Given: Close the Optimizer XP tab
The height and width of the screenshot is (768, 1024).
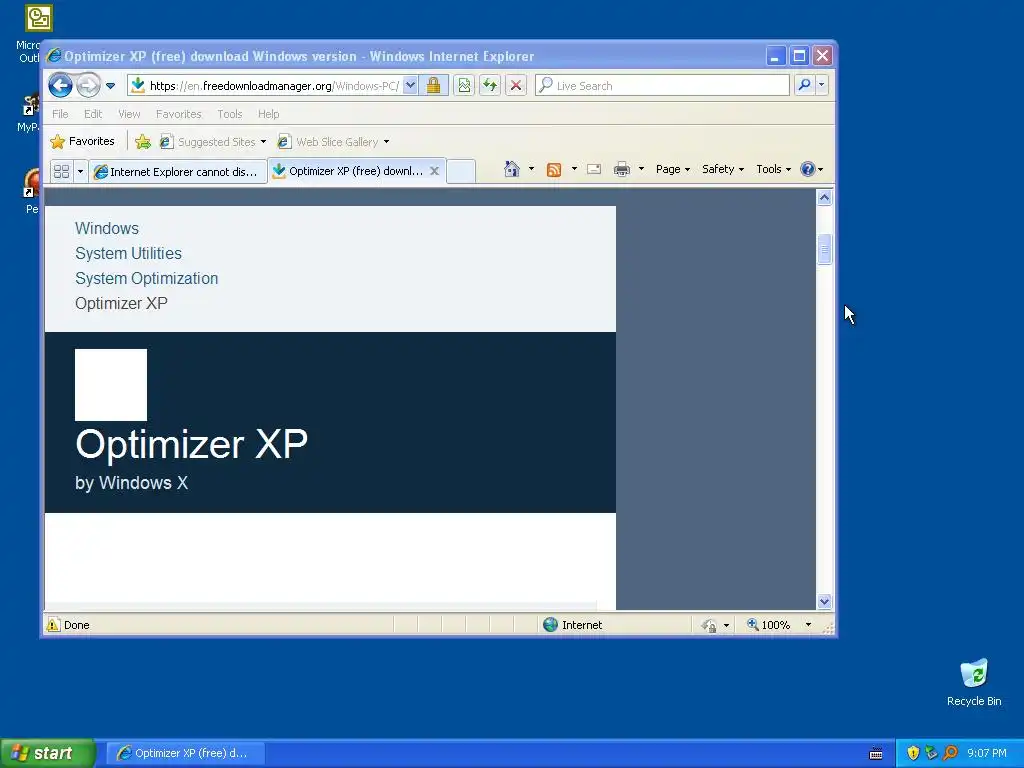Looking at the screenshot, I should [434, 170].
